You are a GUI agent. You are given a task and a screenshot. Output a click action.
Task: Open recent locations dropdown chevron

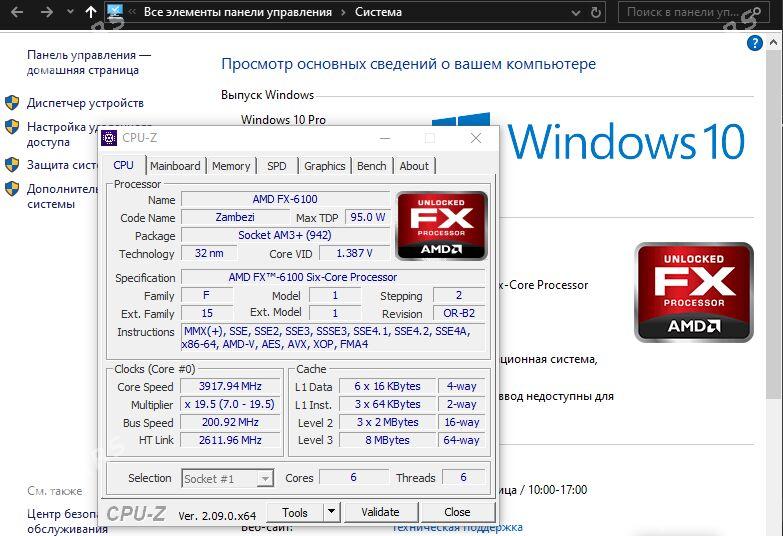click(x=69, y=13)
